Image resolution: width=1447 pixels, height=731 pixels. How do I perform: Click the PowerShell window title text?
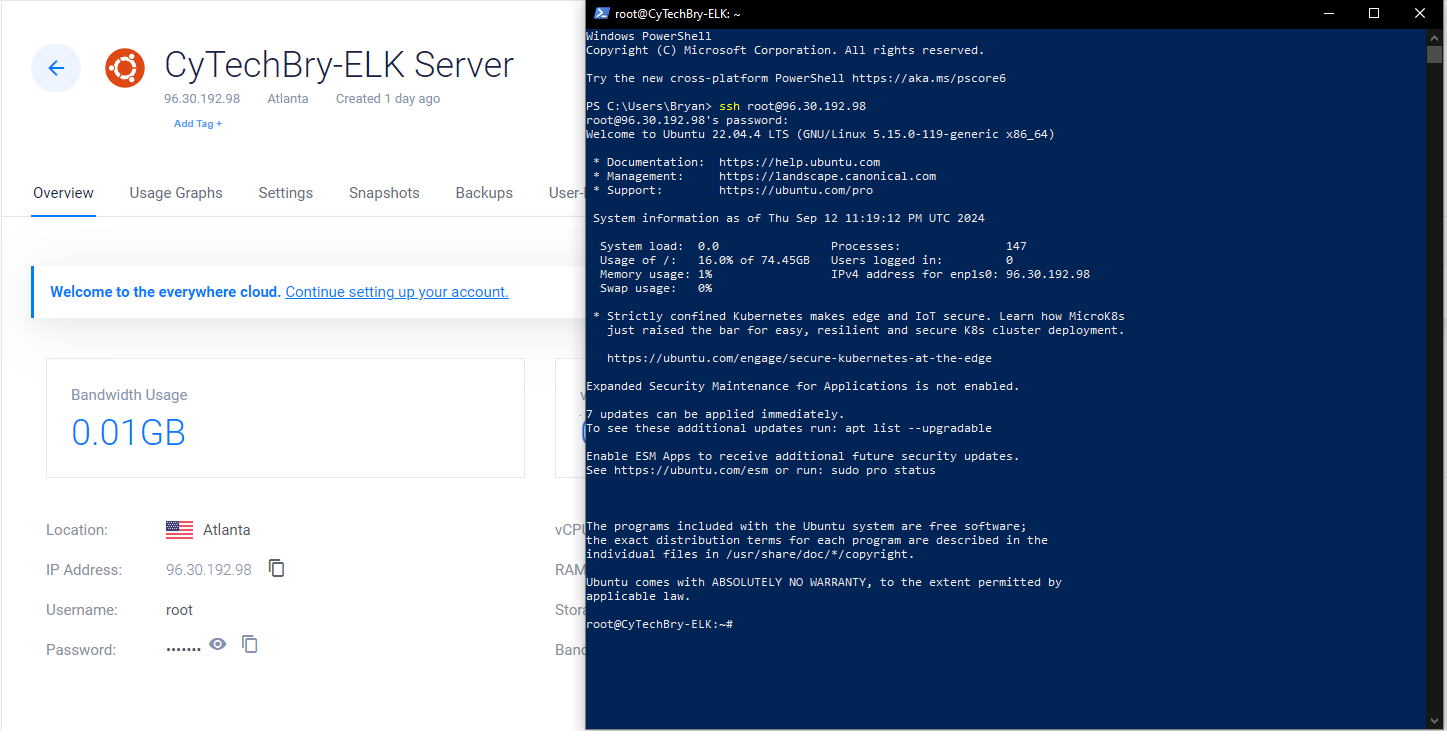tap(678, 13)
